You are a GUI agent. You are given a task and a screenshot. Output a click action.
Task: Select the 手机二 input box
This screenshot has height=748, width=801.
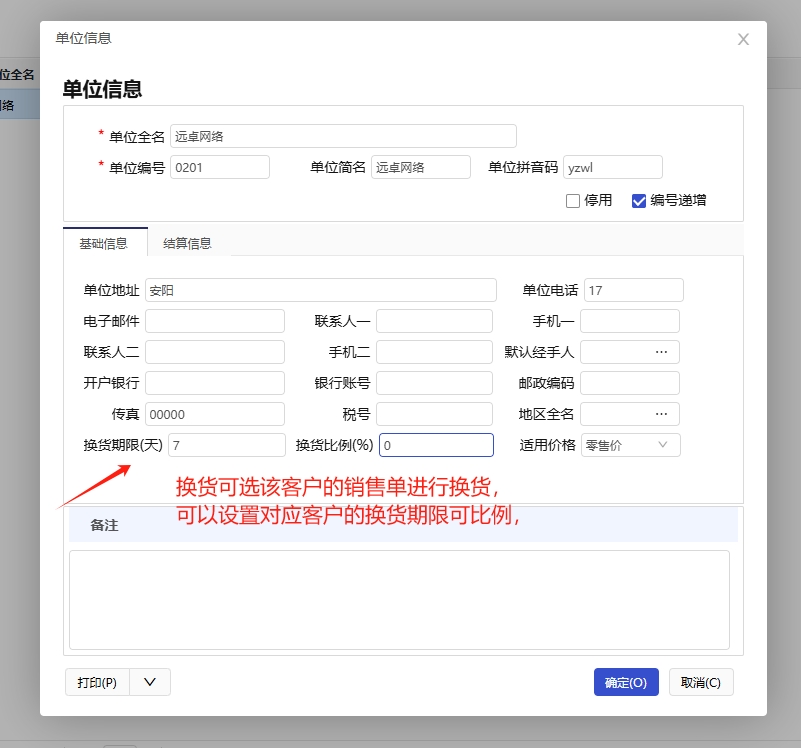click(434, 352)
